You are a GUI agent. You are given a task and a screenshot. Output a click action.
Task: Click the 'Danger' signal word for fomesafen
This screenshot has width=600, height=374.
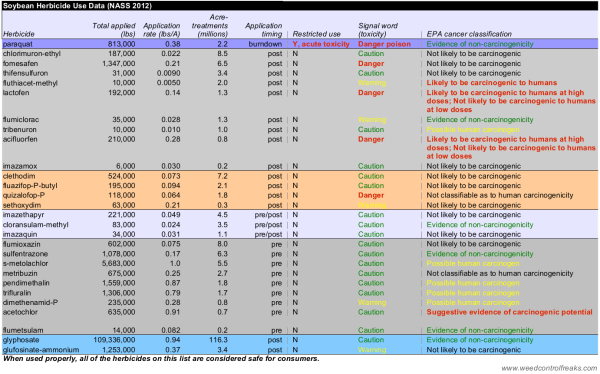371,64
